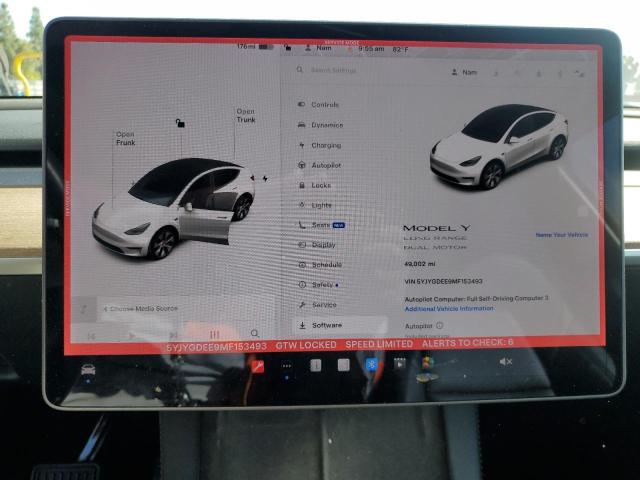
Task: Tap the Autopilot info circle icon
Action: [x=440, y=326]
